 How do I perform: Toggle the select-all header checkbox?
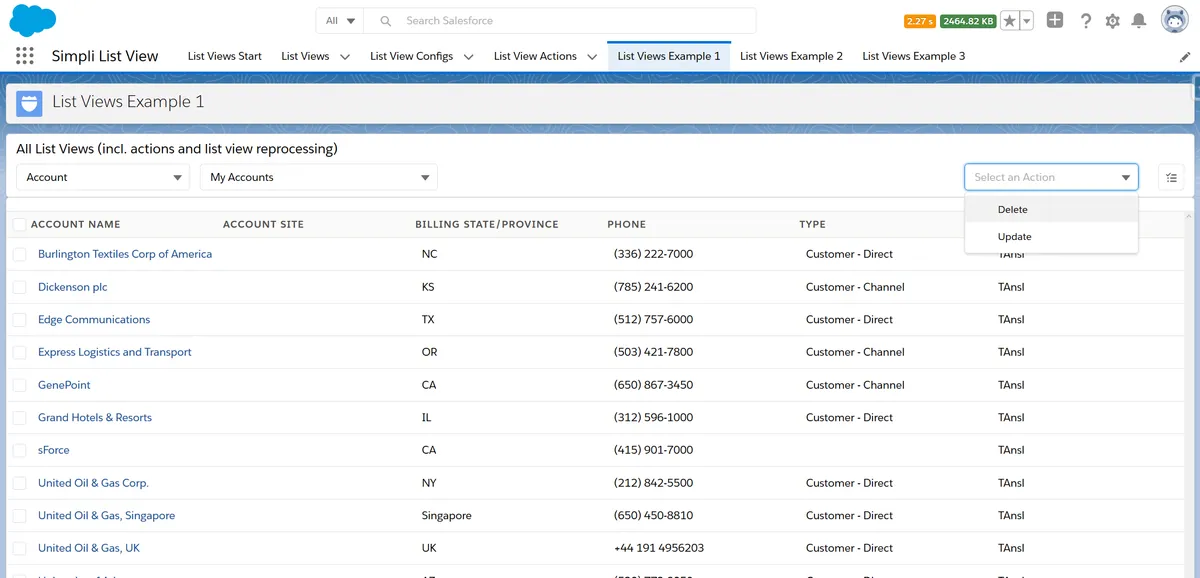19,225
